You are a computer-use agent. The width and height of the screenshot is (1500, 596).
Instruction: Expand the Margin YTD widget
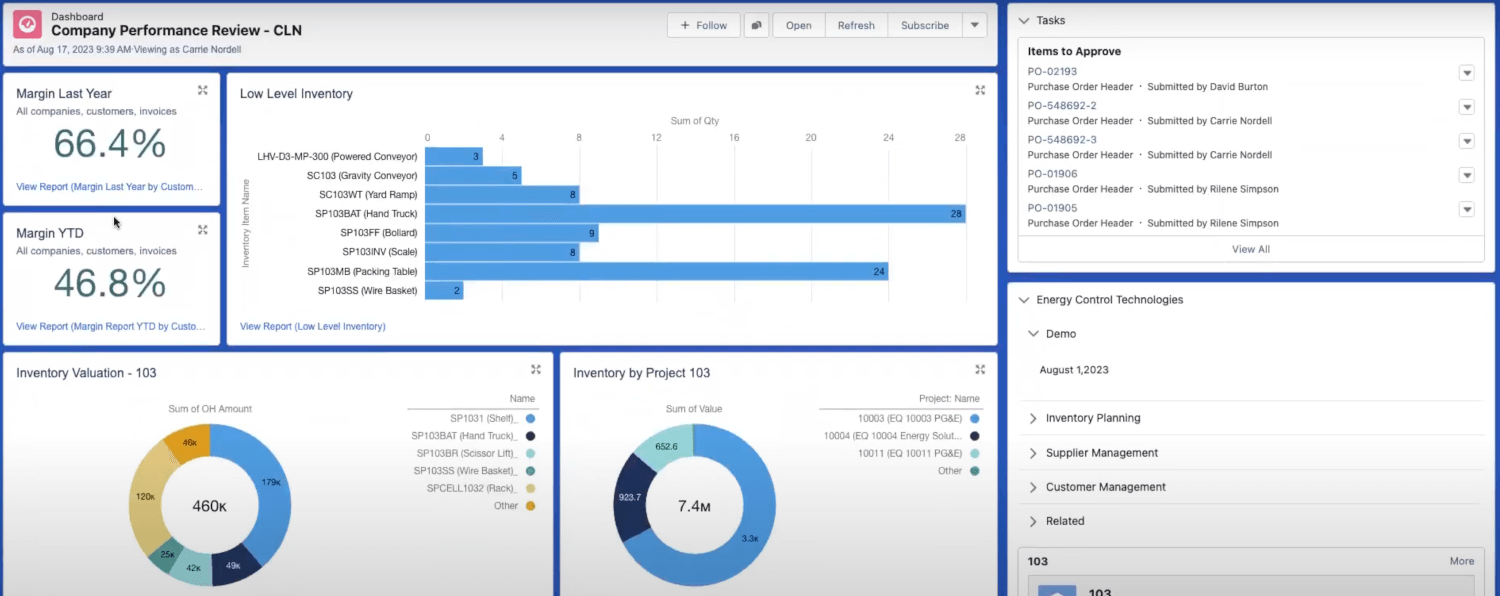pos(203,229)
